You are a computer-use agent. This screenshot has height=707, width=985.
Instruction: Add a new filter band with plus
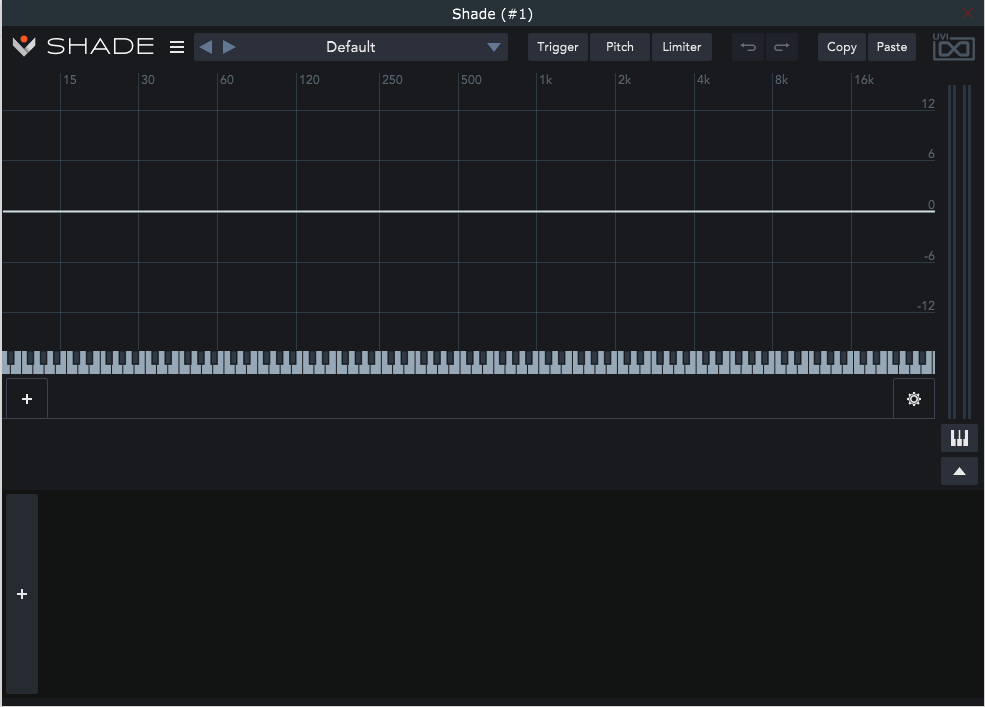coord(27,399)
